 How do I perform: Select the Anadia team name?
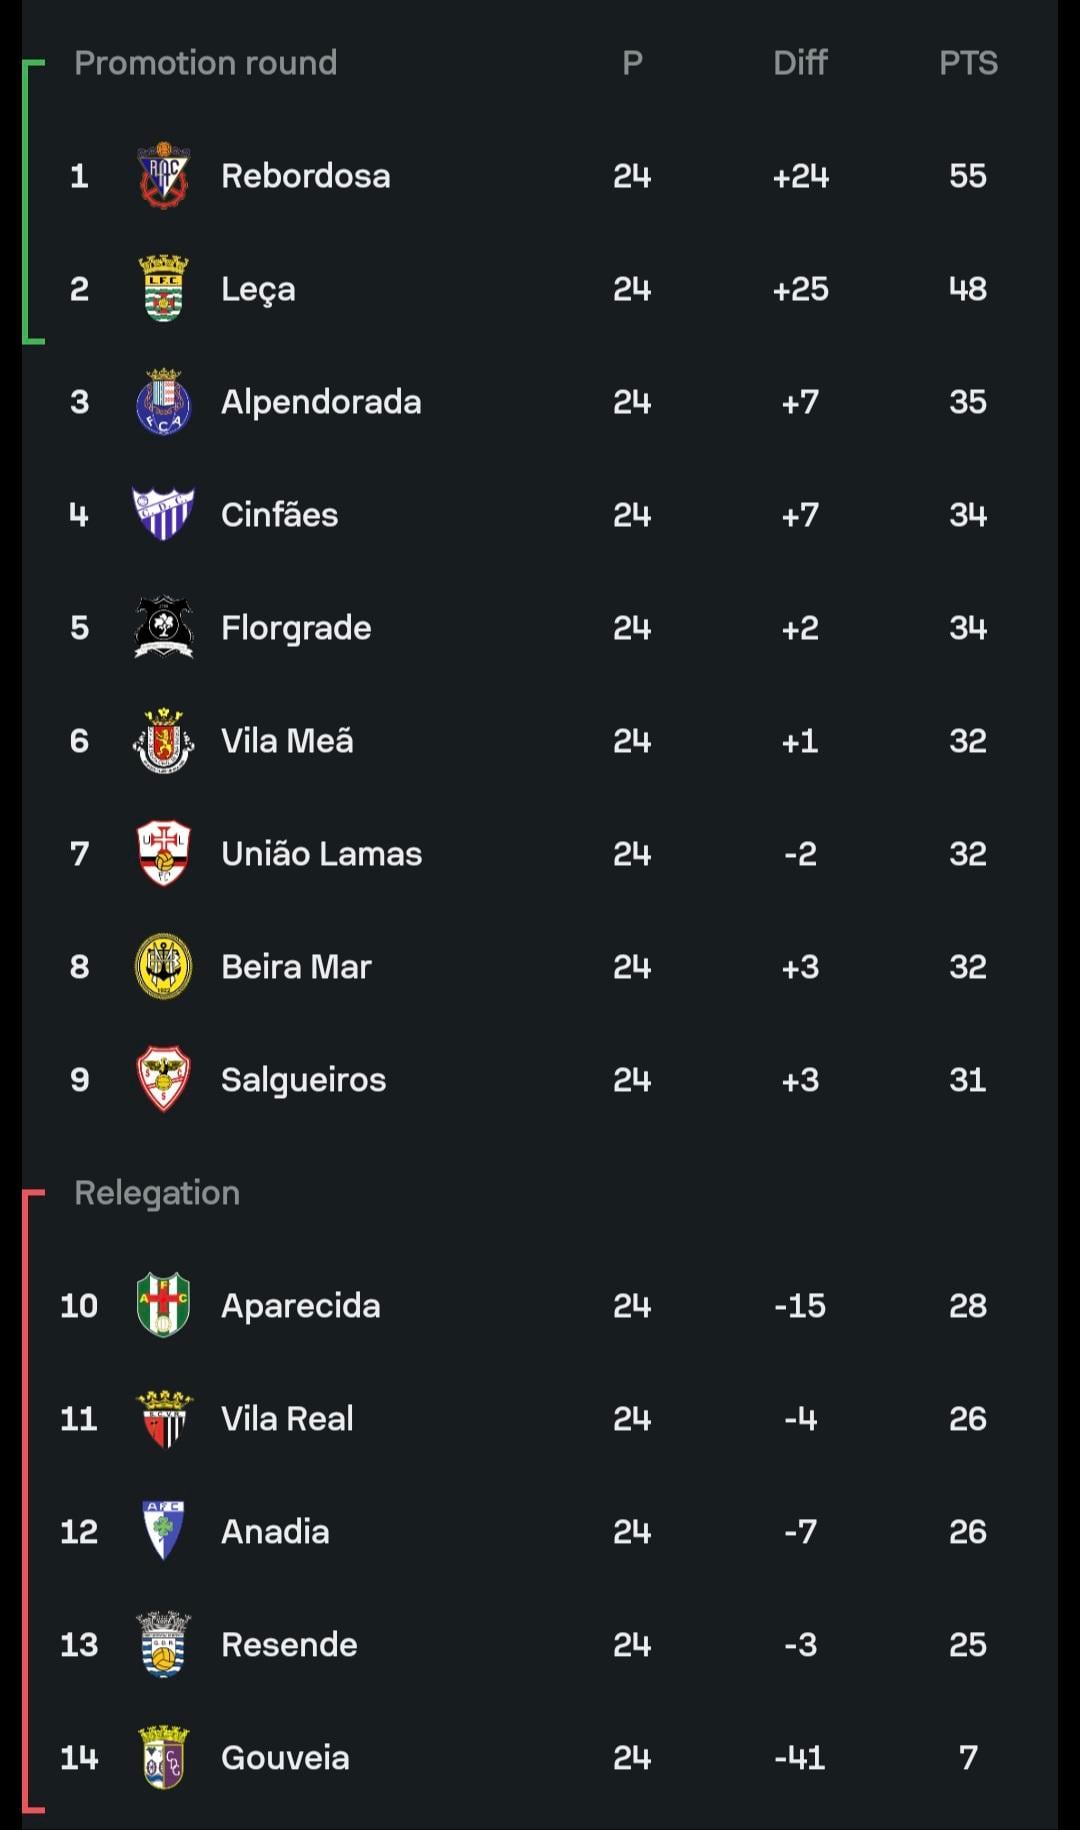[275, 1531]
